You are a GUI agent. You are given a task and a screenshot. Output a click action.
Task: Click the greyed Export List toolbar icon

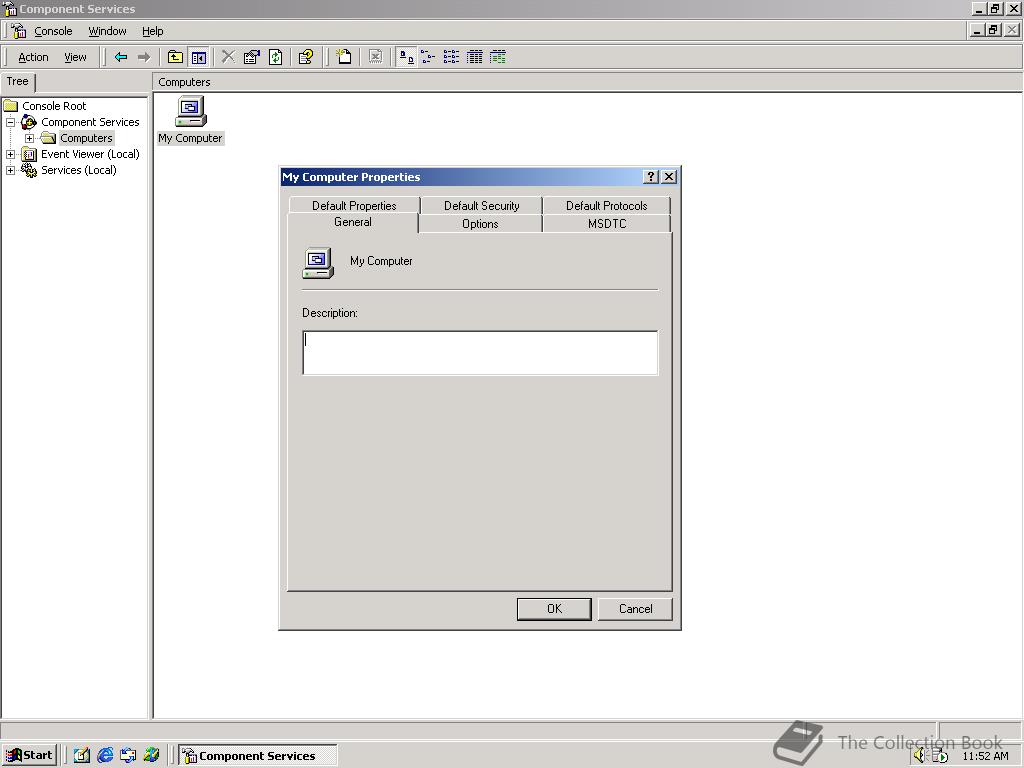376,57
